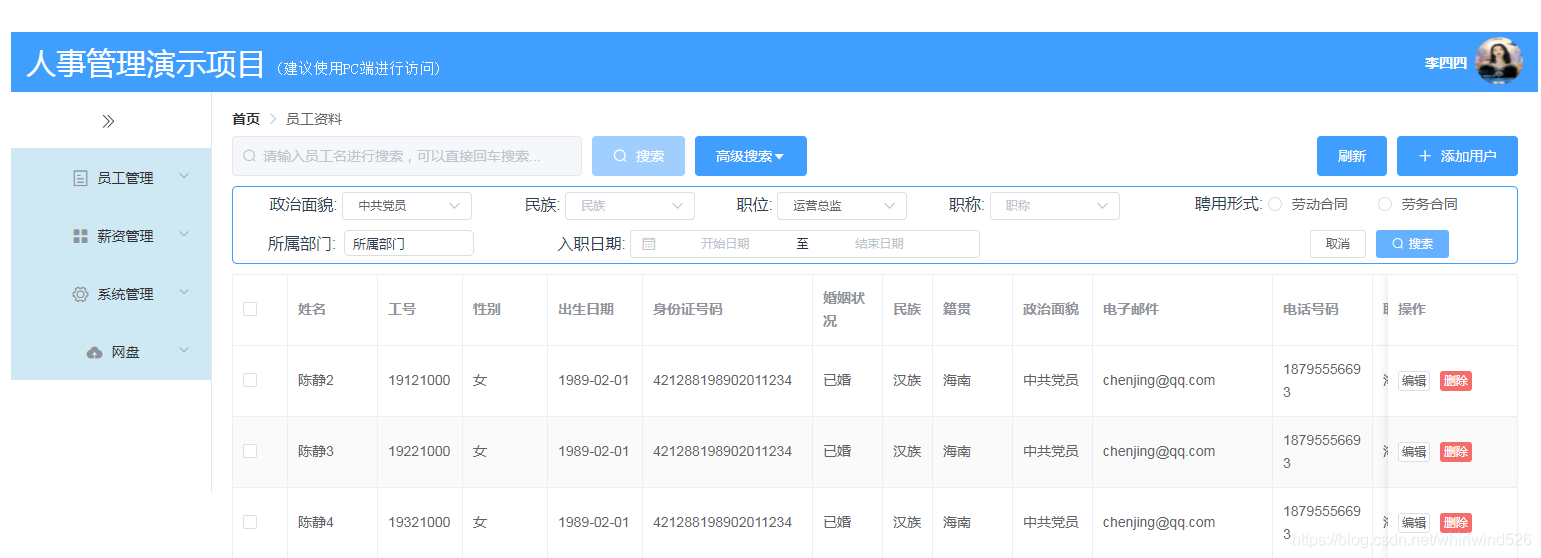Click the 系统管理 gear icon
The height and width of the screenshot is (558, 1541).
pos(80,294)
